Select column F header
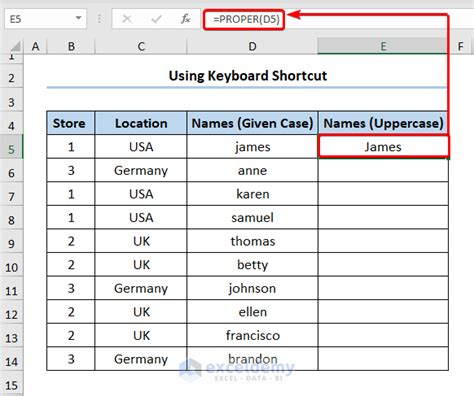 point(461,46)
